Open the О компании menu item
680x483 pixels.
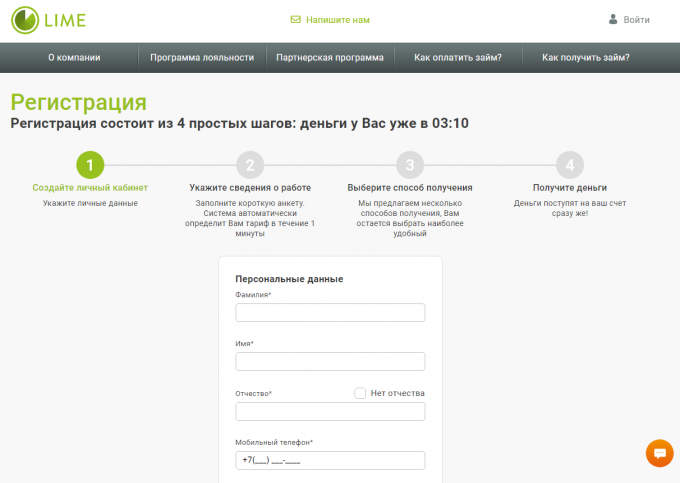click(74, 58)
